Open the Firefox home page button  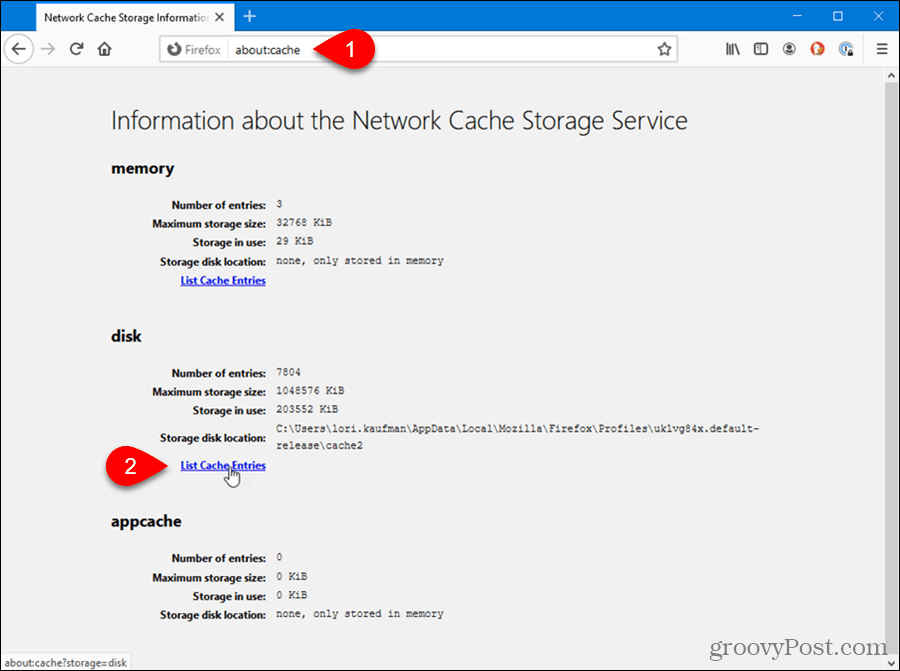pyautogui.click(x=104, y=49)
